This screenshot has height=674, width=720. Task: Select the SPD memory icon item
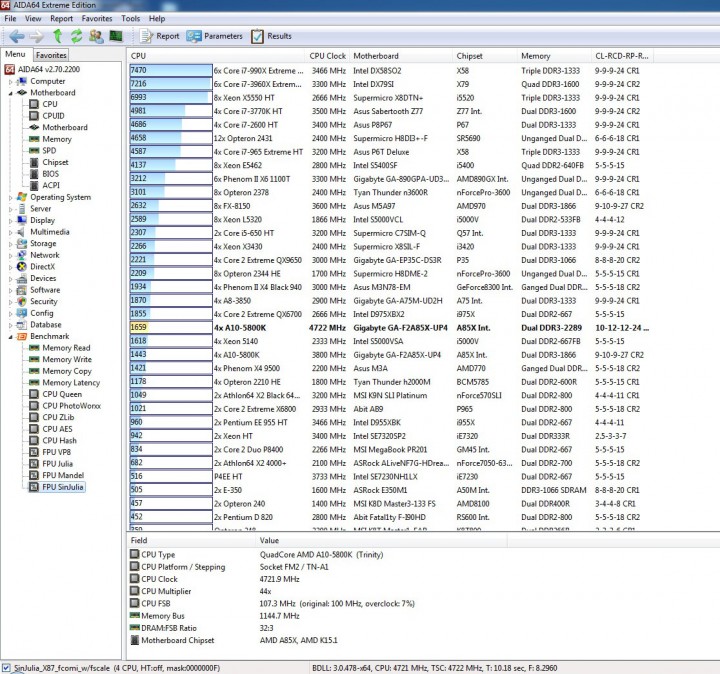pos(34,151)
